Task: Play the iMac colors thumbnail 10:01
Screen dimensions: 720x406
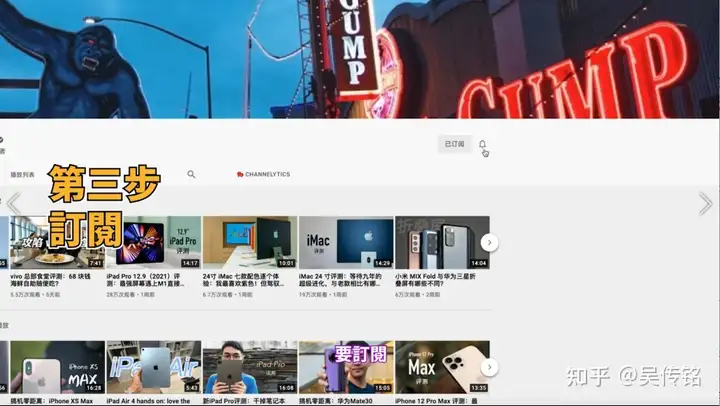Action: coord(250,242)
